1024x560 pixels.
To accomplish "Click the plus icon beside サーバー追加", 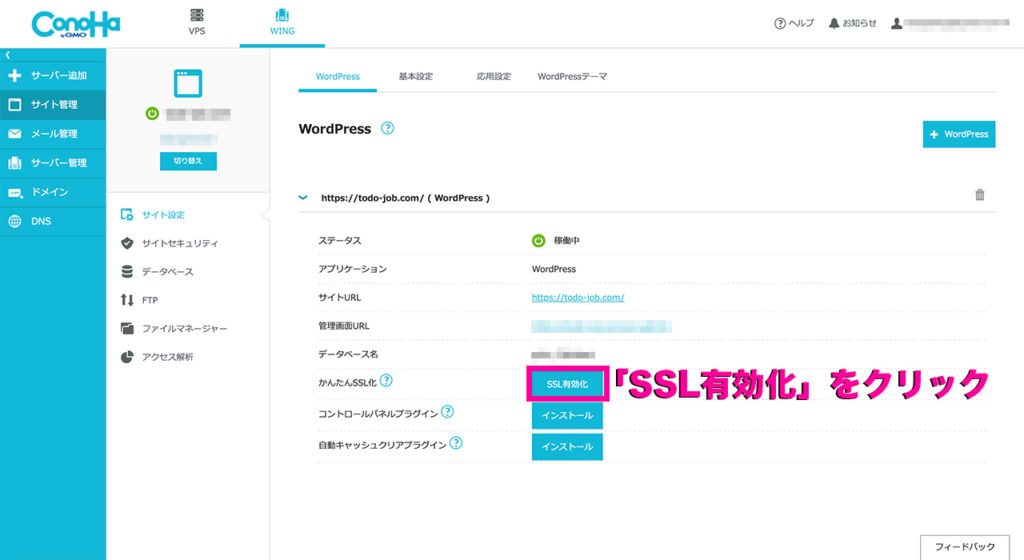I will tap(14, 76).
